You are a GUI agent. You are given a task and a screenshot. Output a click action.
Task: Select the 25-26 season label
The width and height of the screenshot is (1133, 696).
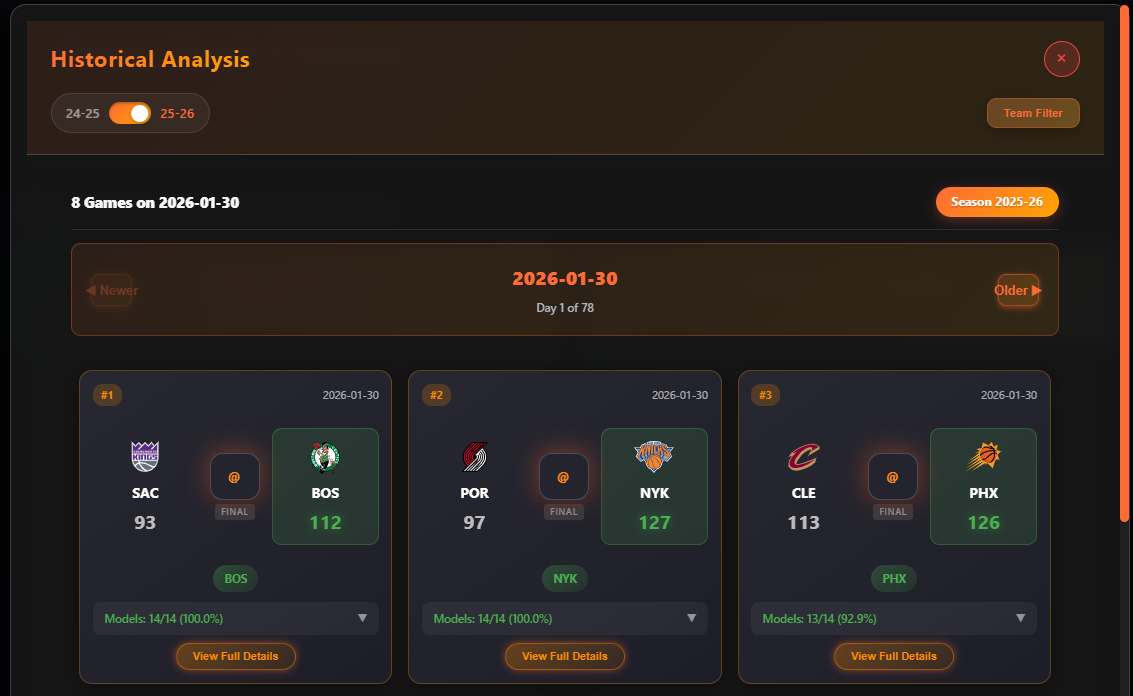point(177,113)
